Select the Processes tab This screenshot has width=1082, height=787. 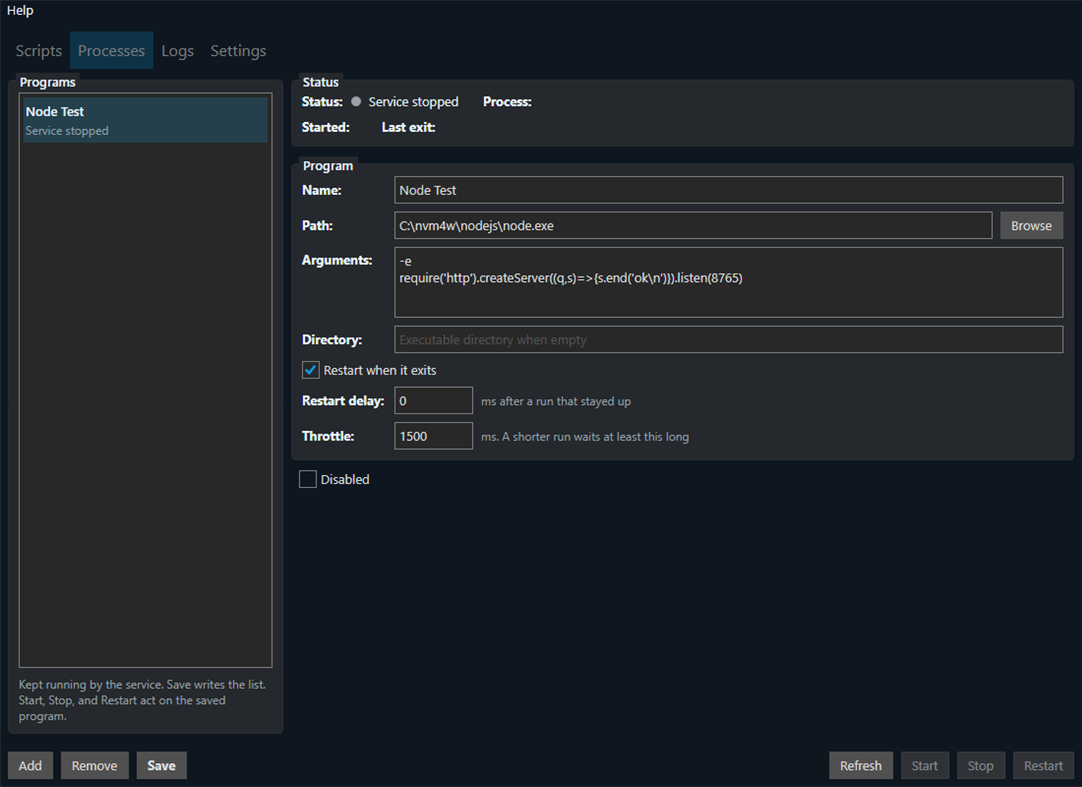[111, 50]
